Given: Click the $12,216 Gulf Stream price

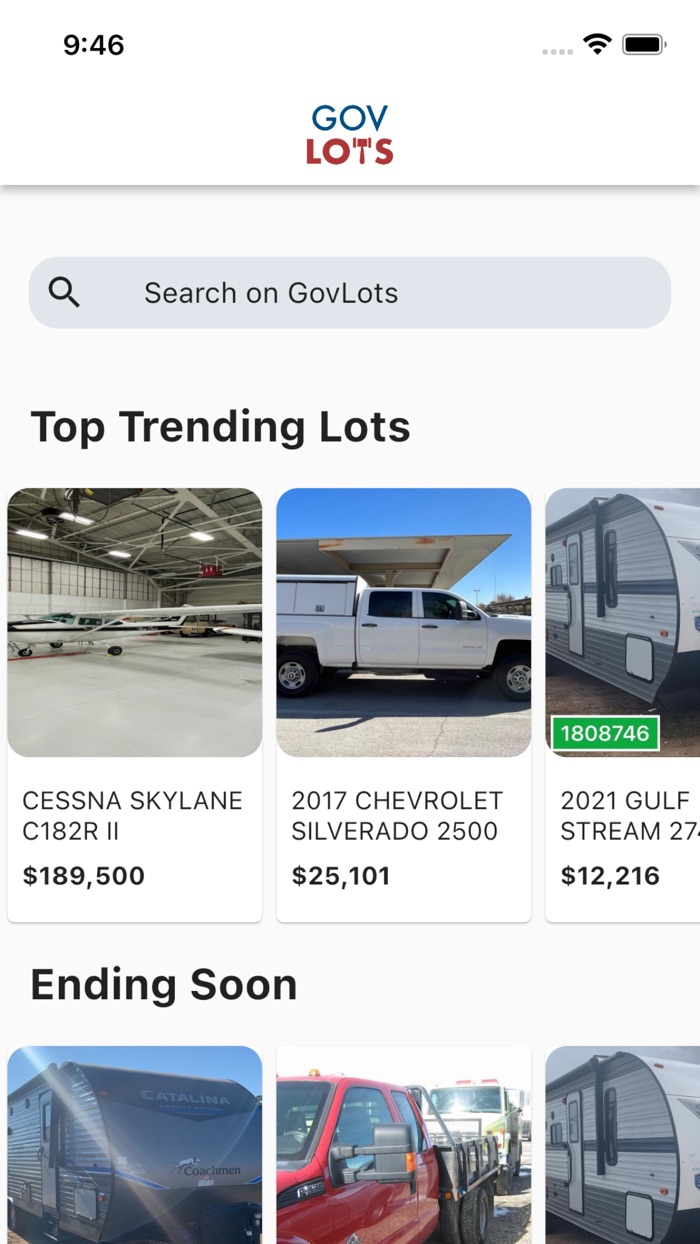Looking at the screenshot, I should [610, 875].
